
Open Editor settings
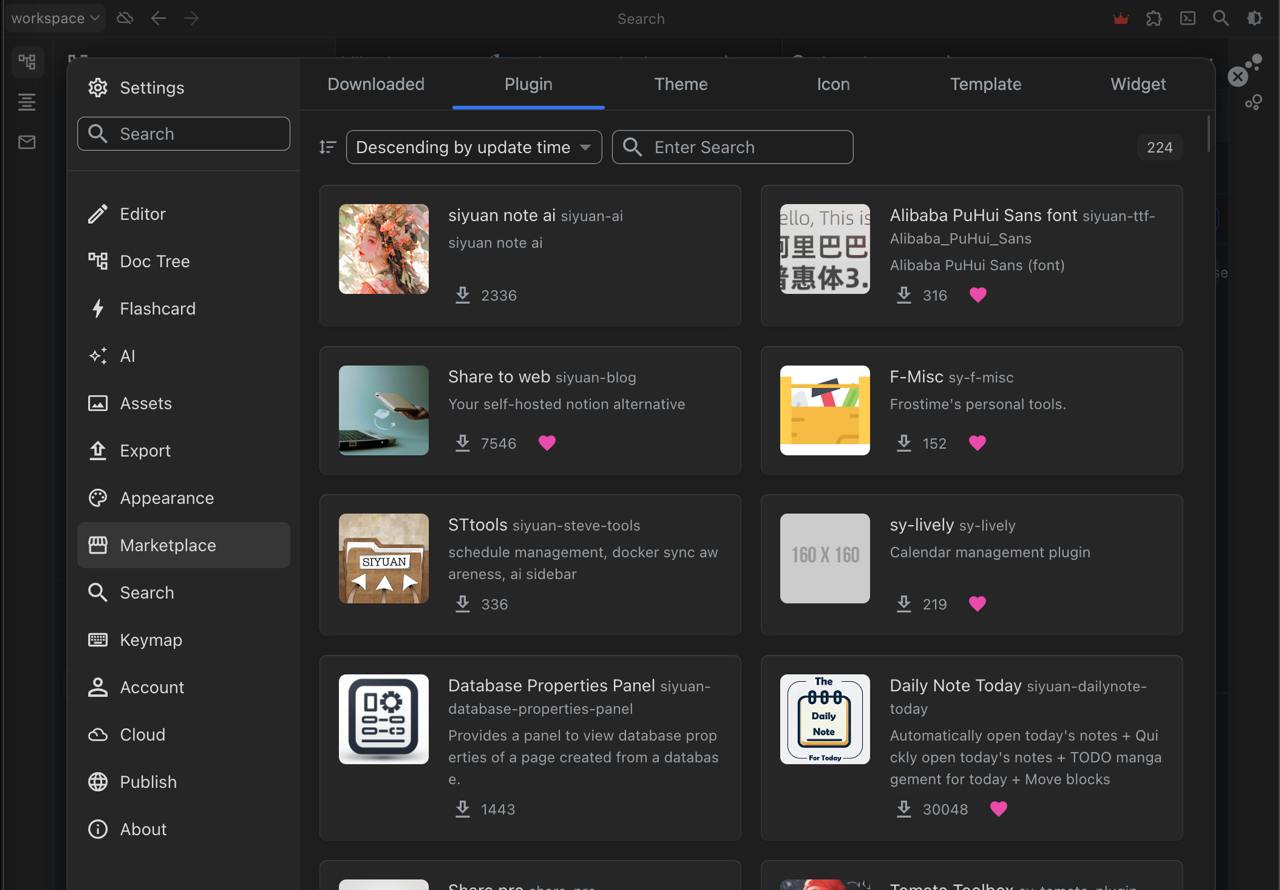pos(184,214)
